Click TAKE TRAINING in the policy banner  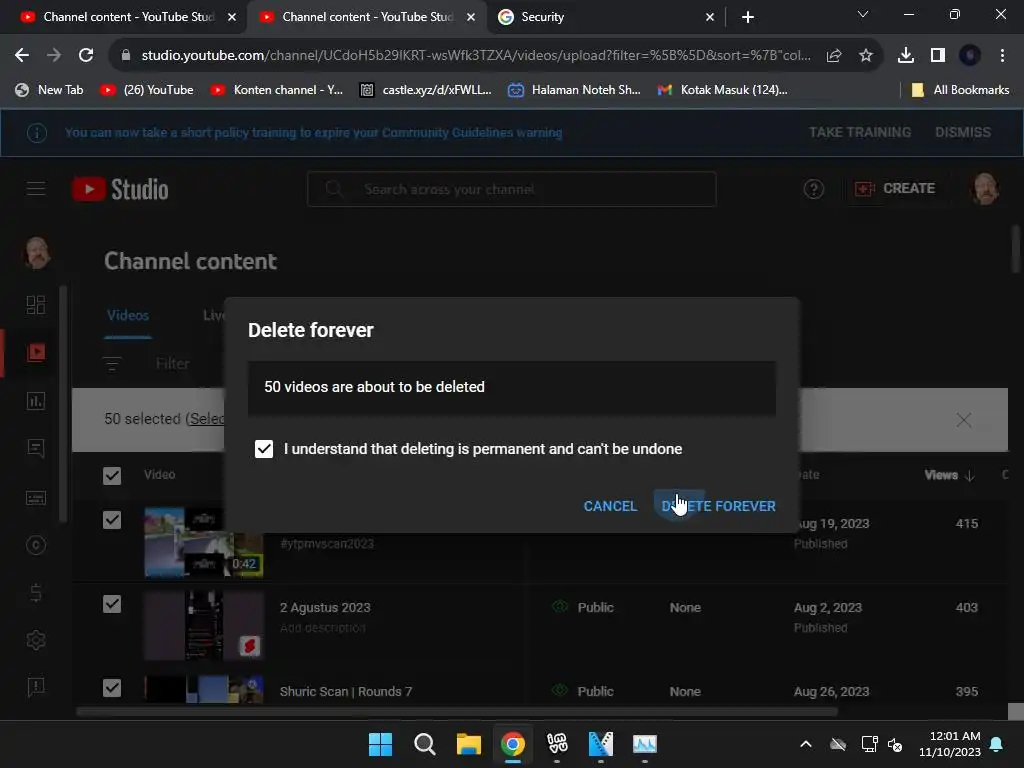point(860,133)
